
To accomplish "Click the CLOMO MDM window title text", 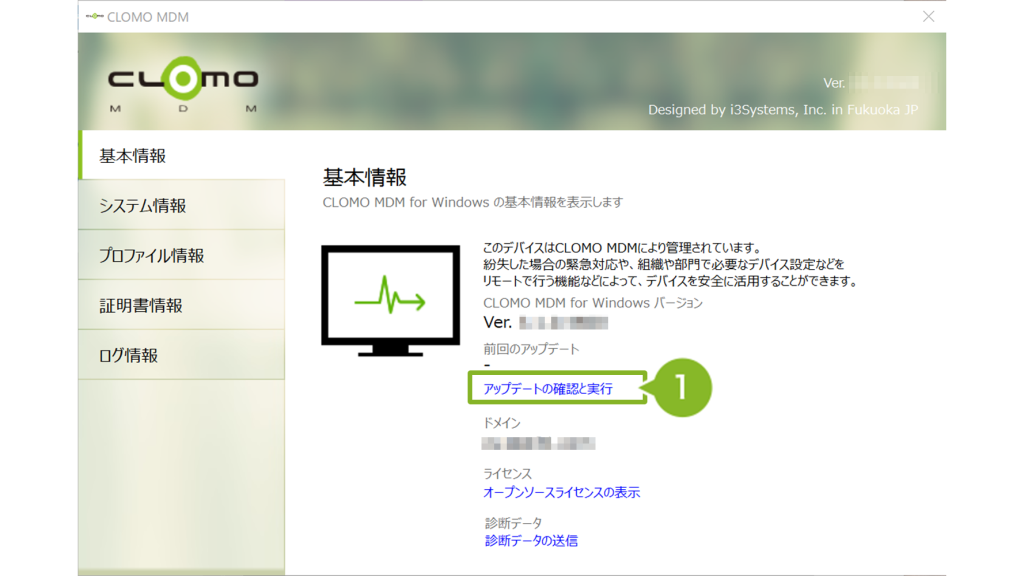I will coord(148,17).
